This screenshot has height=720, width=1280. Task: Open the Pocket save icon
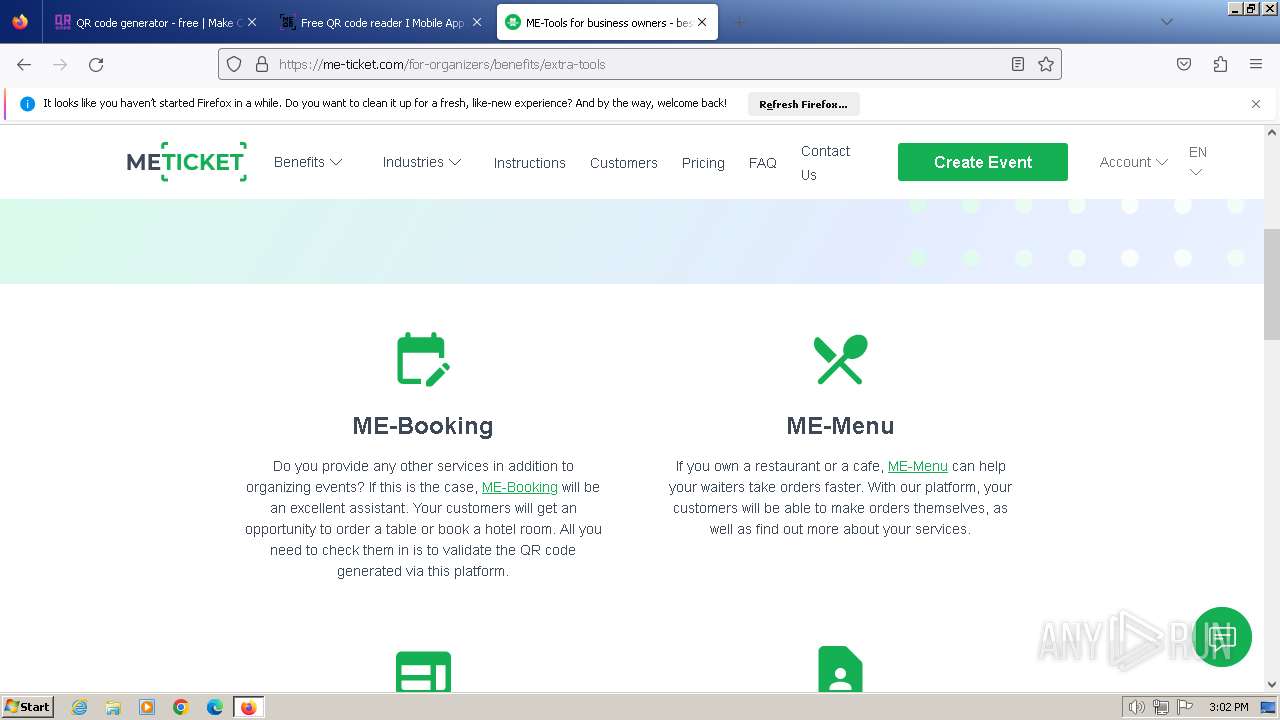click(x=1184, y=64)
